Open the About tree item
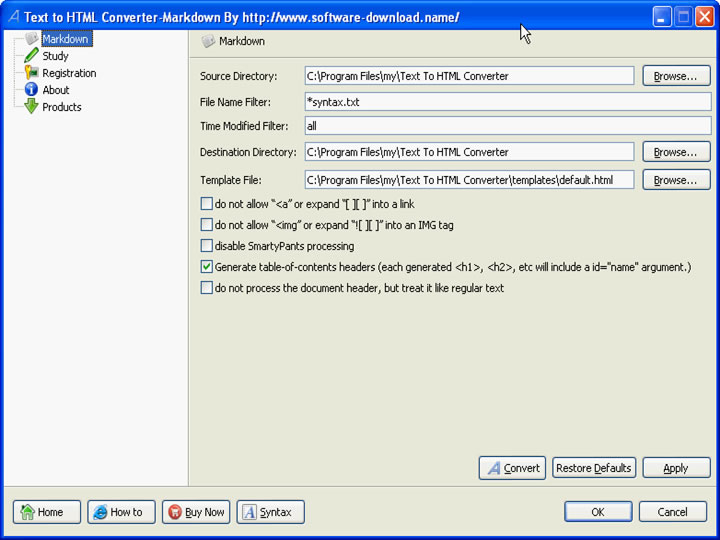The image size is (720, 540). [x=56, y=90]
